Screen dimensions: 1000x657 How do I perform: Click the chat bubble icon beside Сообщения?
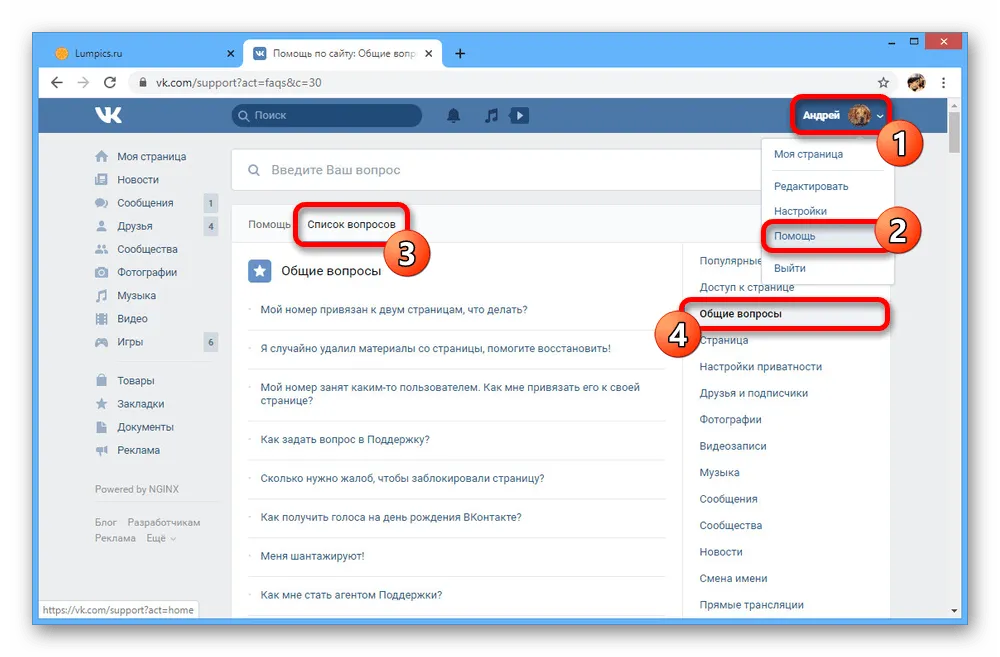[101, 203]
